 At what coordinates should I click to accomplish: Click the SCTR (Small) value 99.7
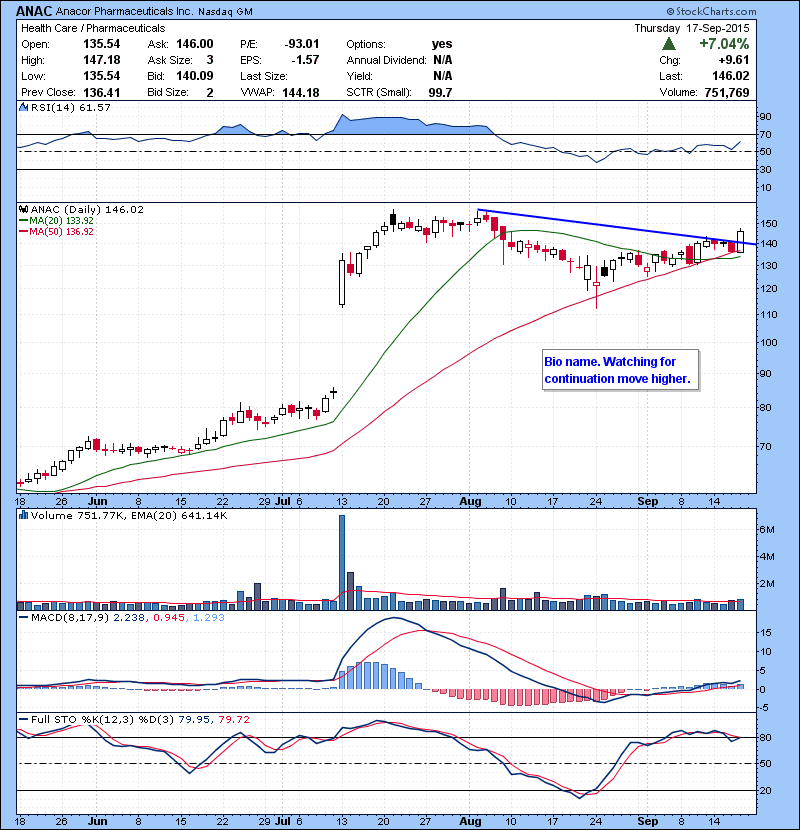[441, 92]
